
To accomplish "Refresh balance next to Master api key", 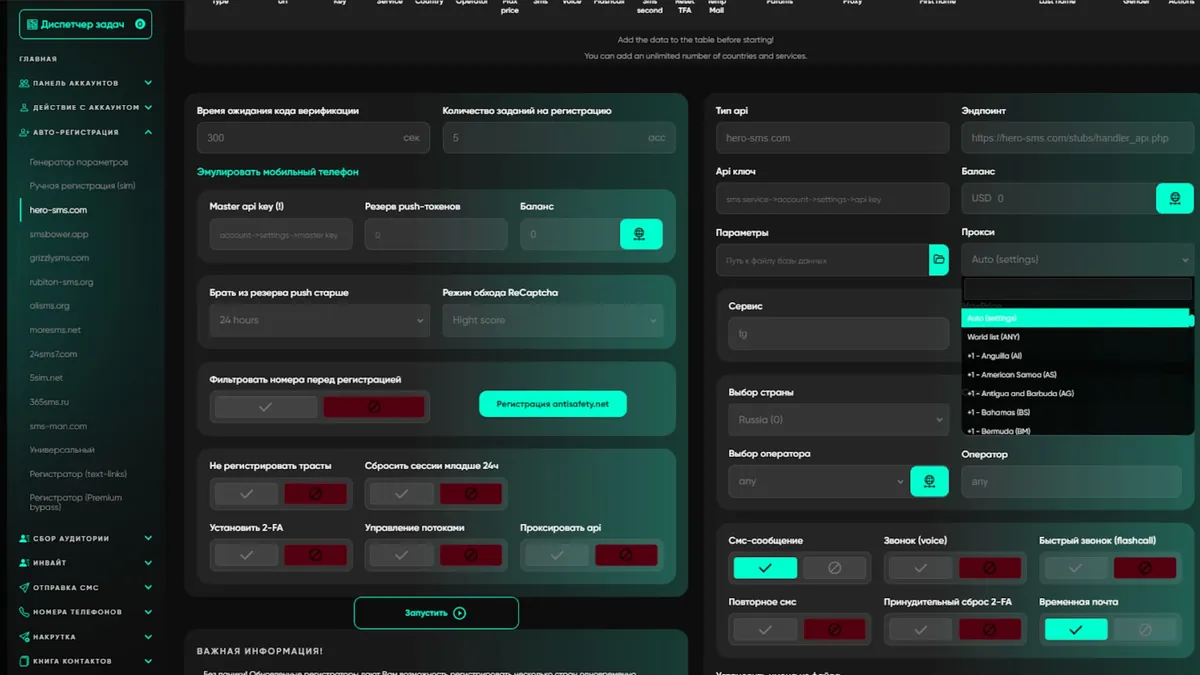I will click(x=640, y=234).
